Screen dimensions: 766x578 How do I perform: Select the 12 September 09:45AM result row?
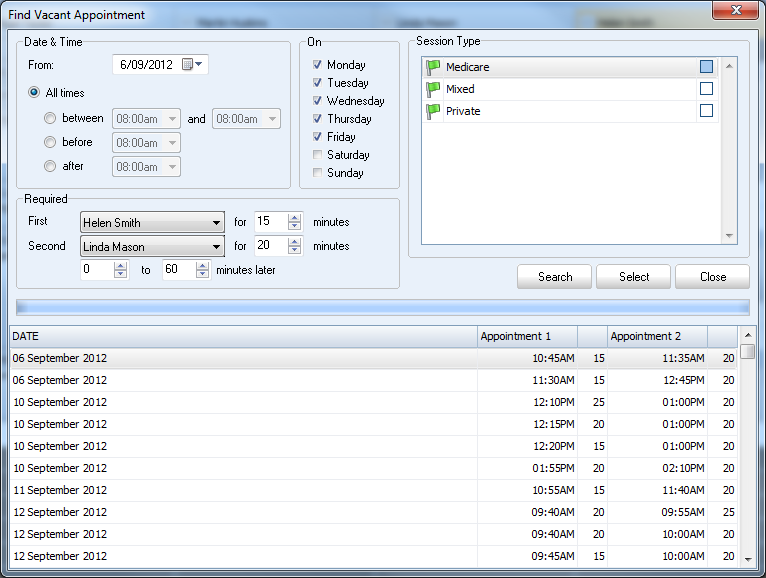click(374, 556)
